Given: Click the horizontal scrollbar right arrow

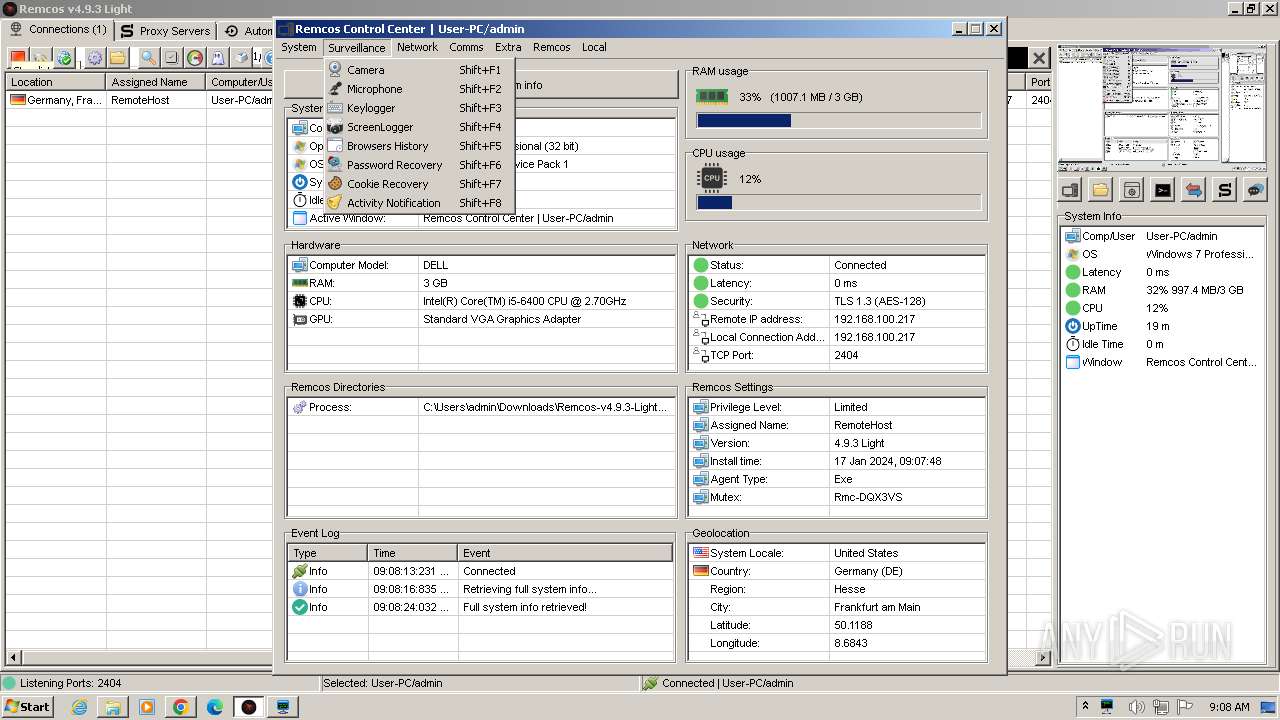Looking at the screenshot, I should coord(1043,657).
